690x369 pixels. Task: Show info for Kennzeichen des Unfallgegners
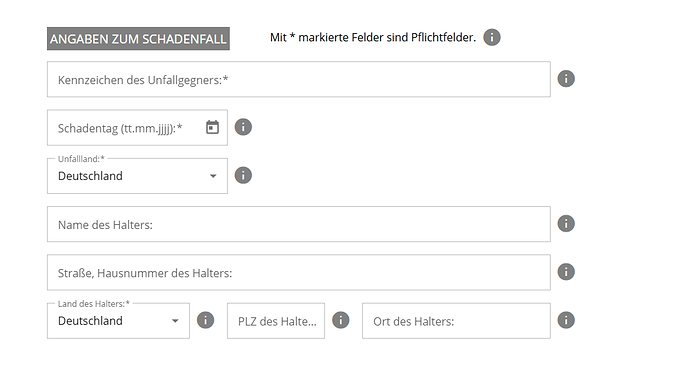coord(566,79)
